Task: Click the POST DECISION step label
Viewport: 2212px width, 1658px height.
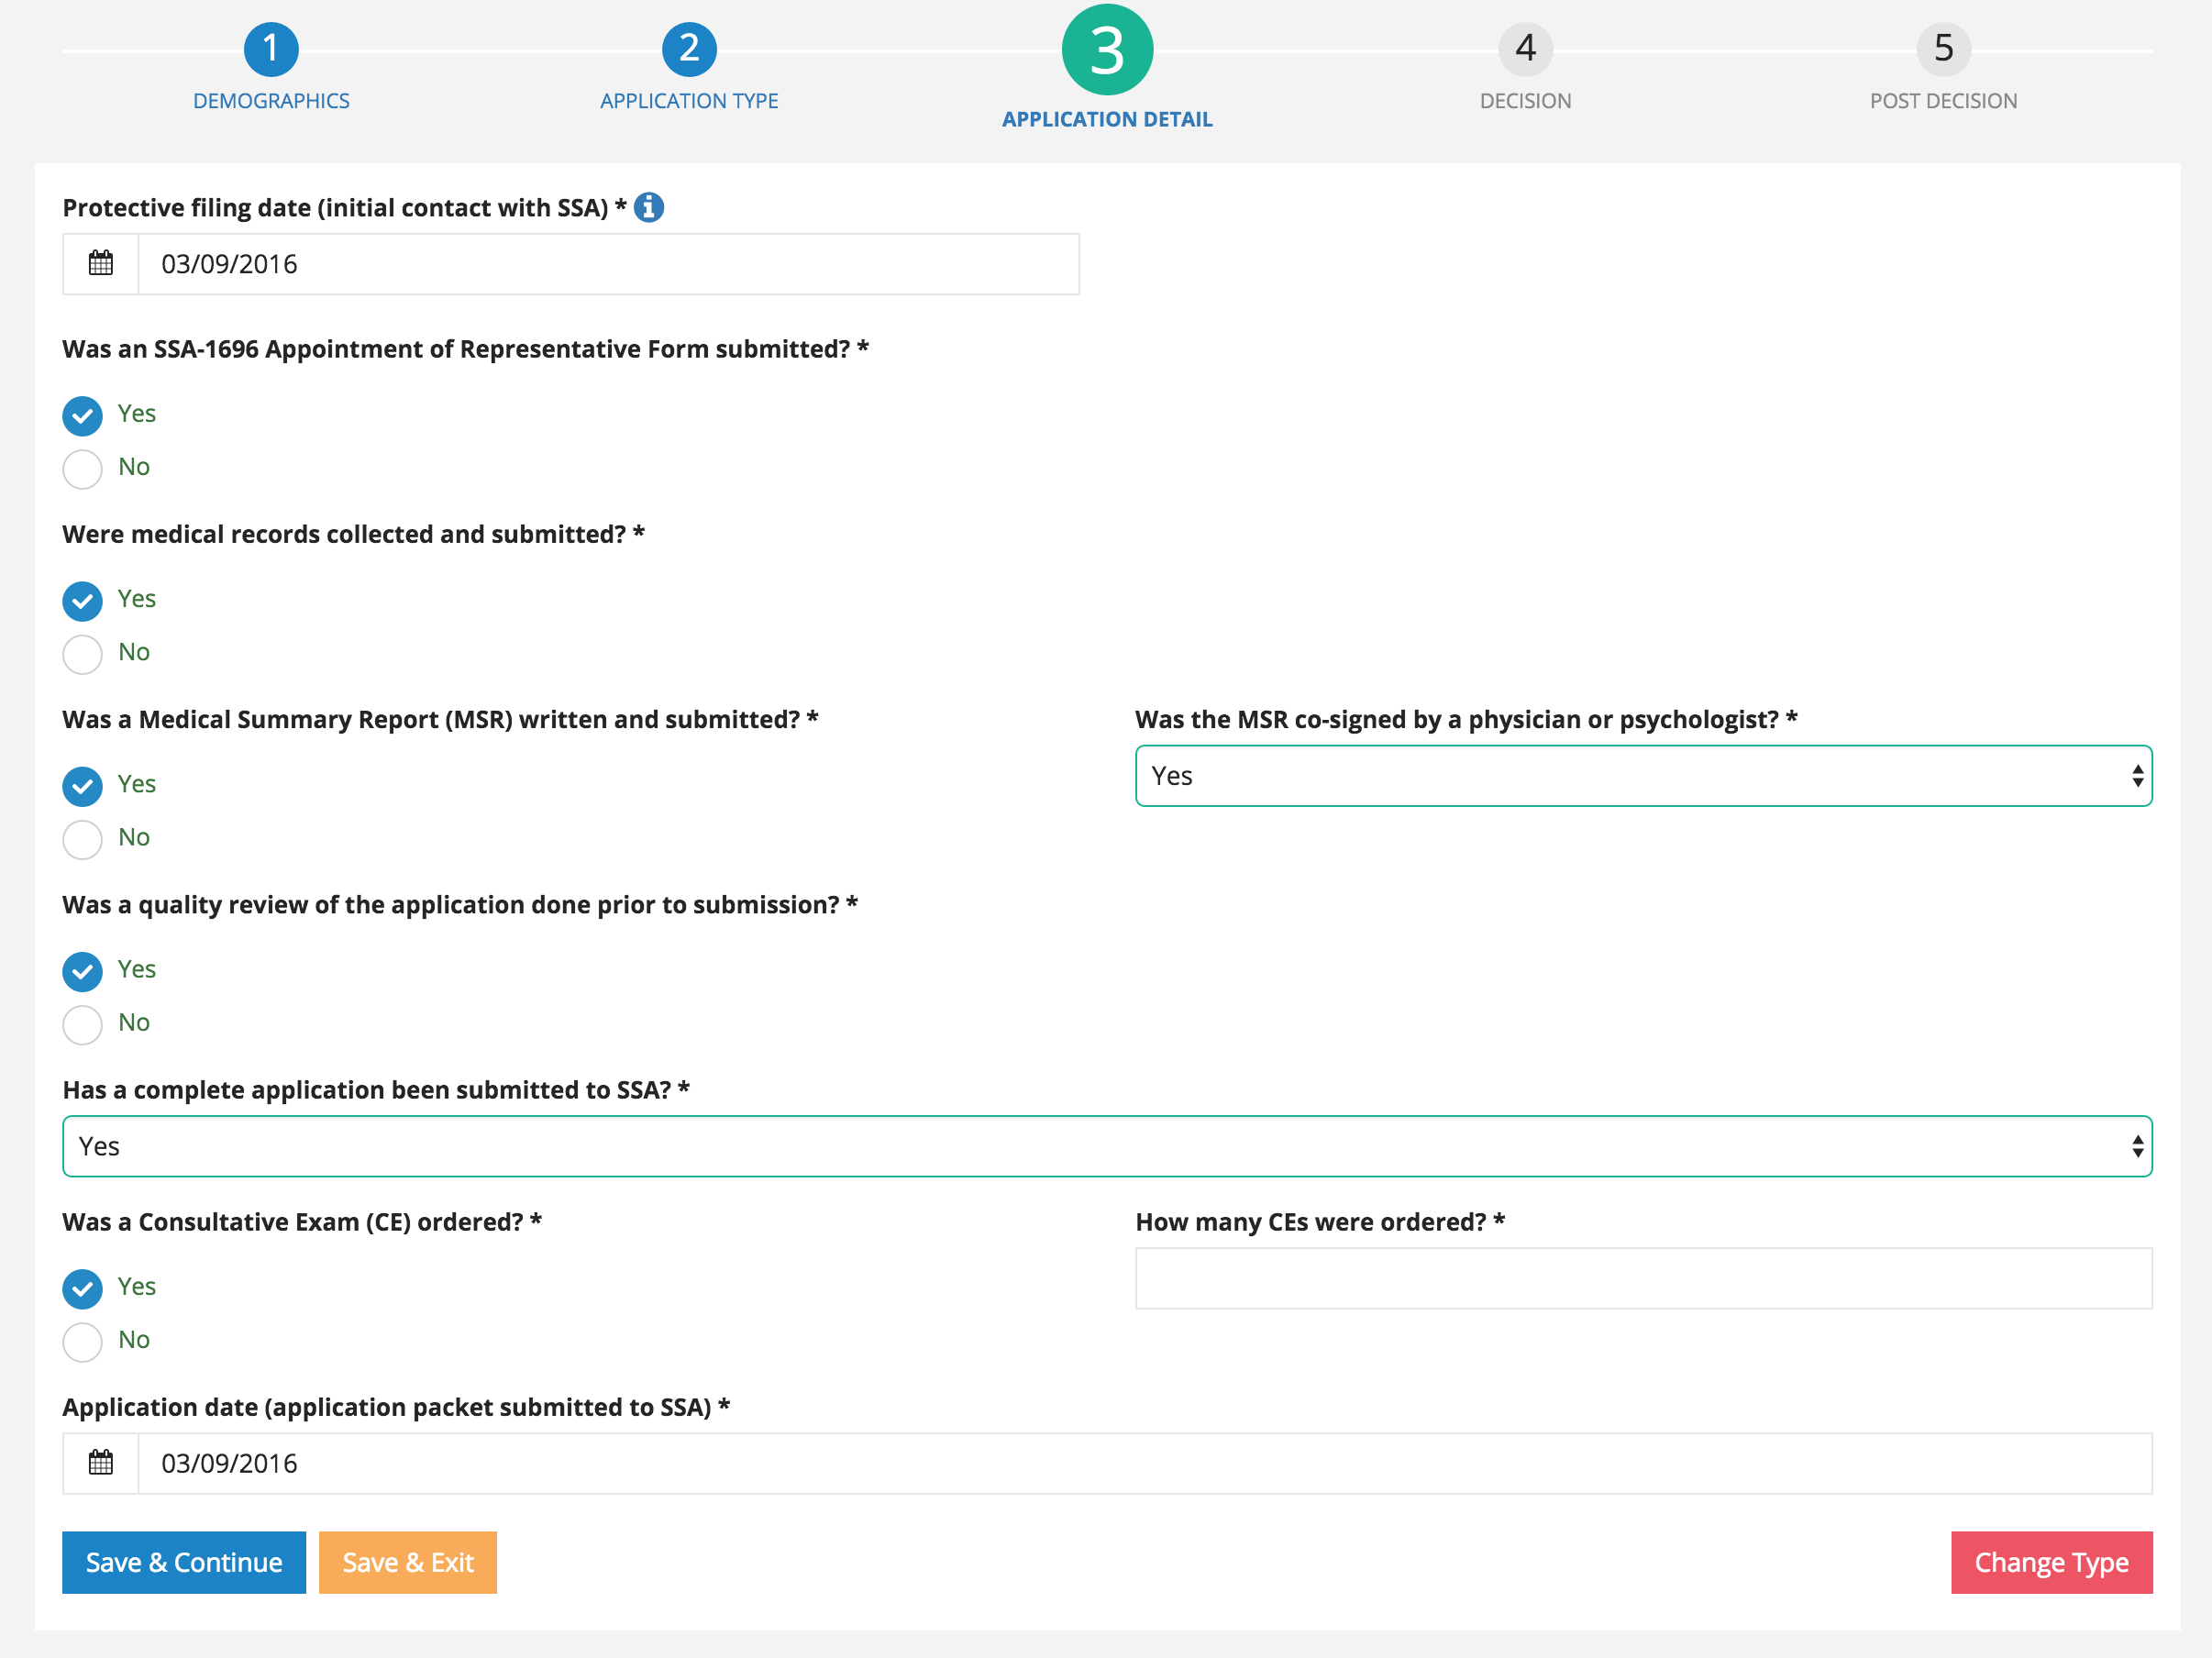Action: pyautogui.click(x=1942, y=101)
